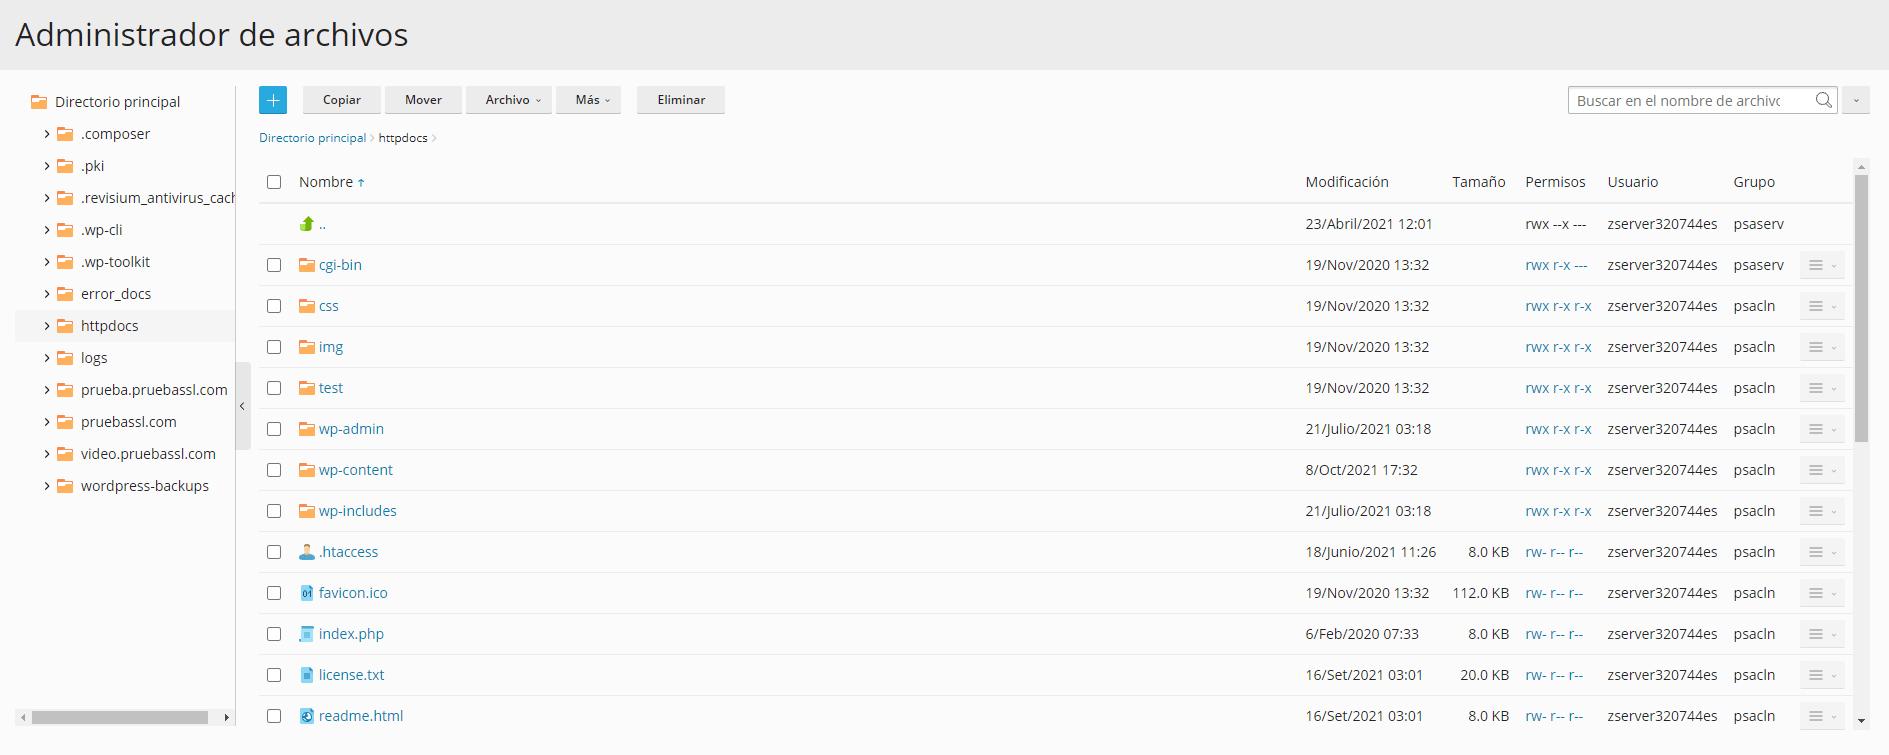1889x755 pixels.
Task: Expand the wordpress-backups tree node
Action: click(46, 486)
